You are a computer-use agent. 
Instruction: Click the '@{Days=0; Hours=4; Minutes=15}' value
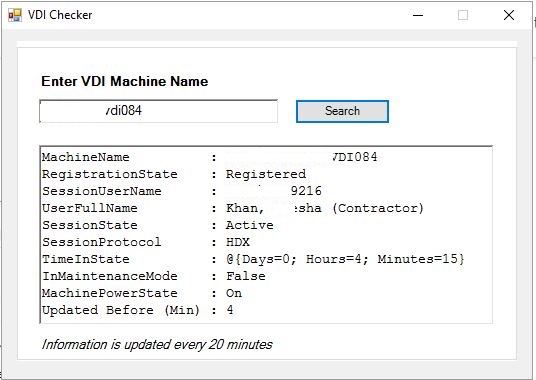[345, 259]
